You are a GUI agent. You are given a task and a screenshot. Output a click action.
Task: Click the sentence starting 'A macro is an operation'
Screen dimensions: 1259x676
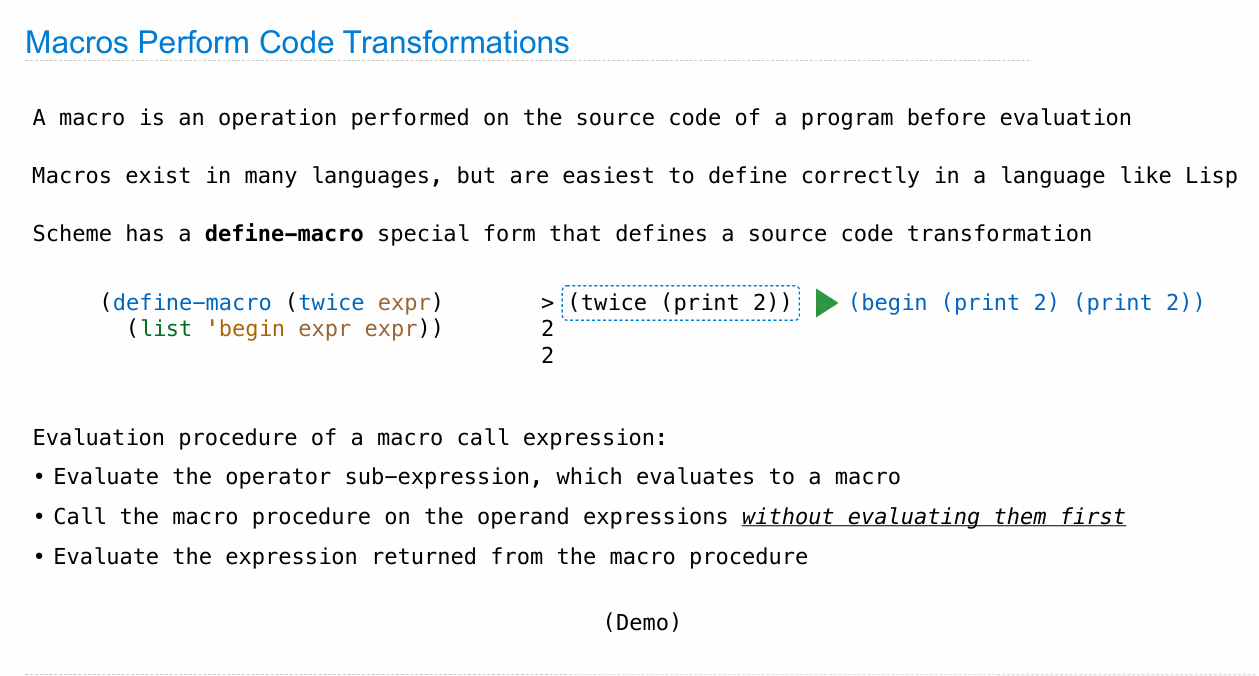(x=581, y=118)
